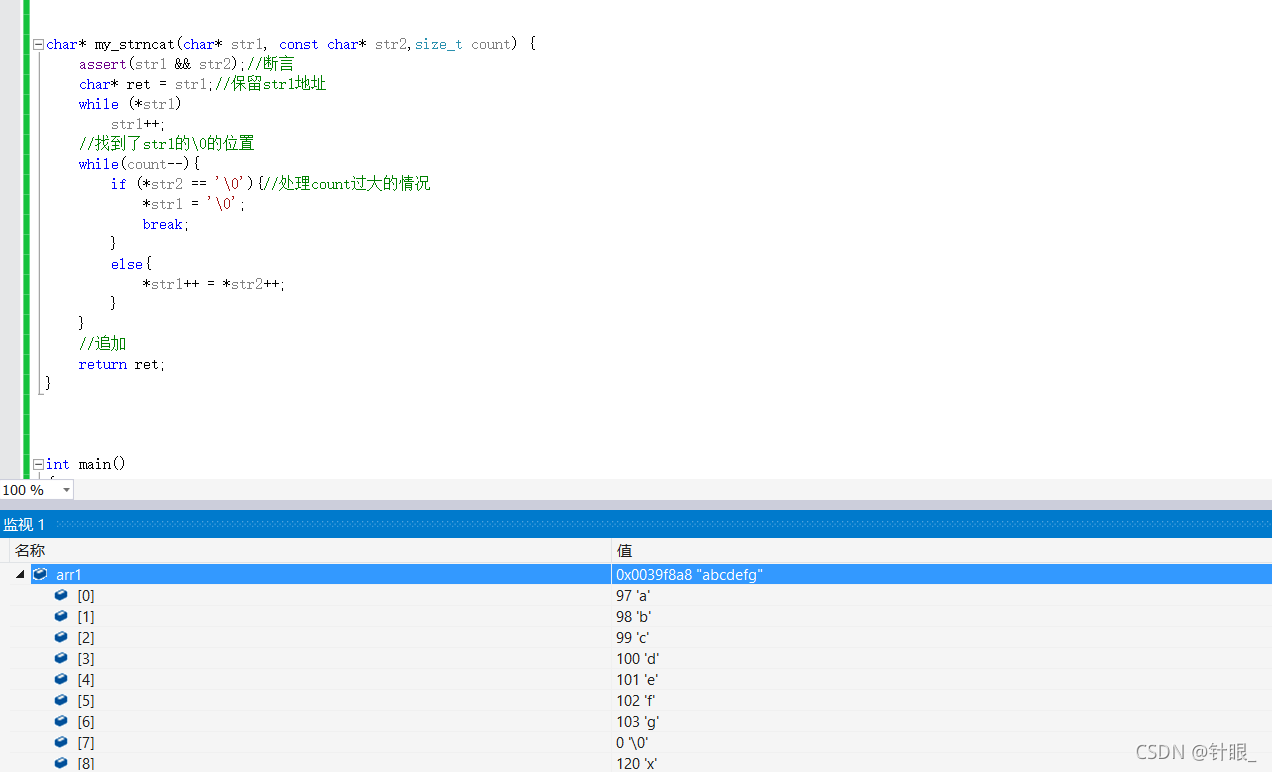
Task: Click the while (*str1) line
Action: (x=130, y=104)
